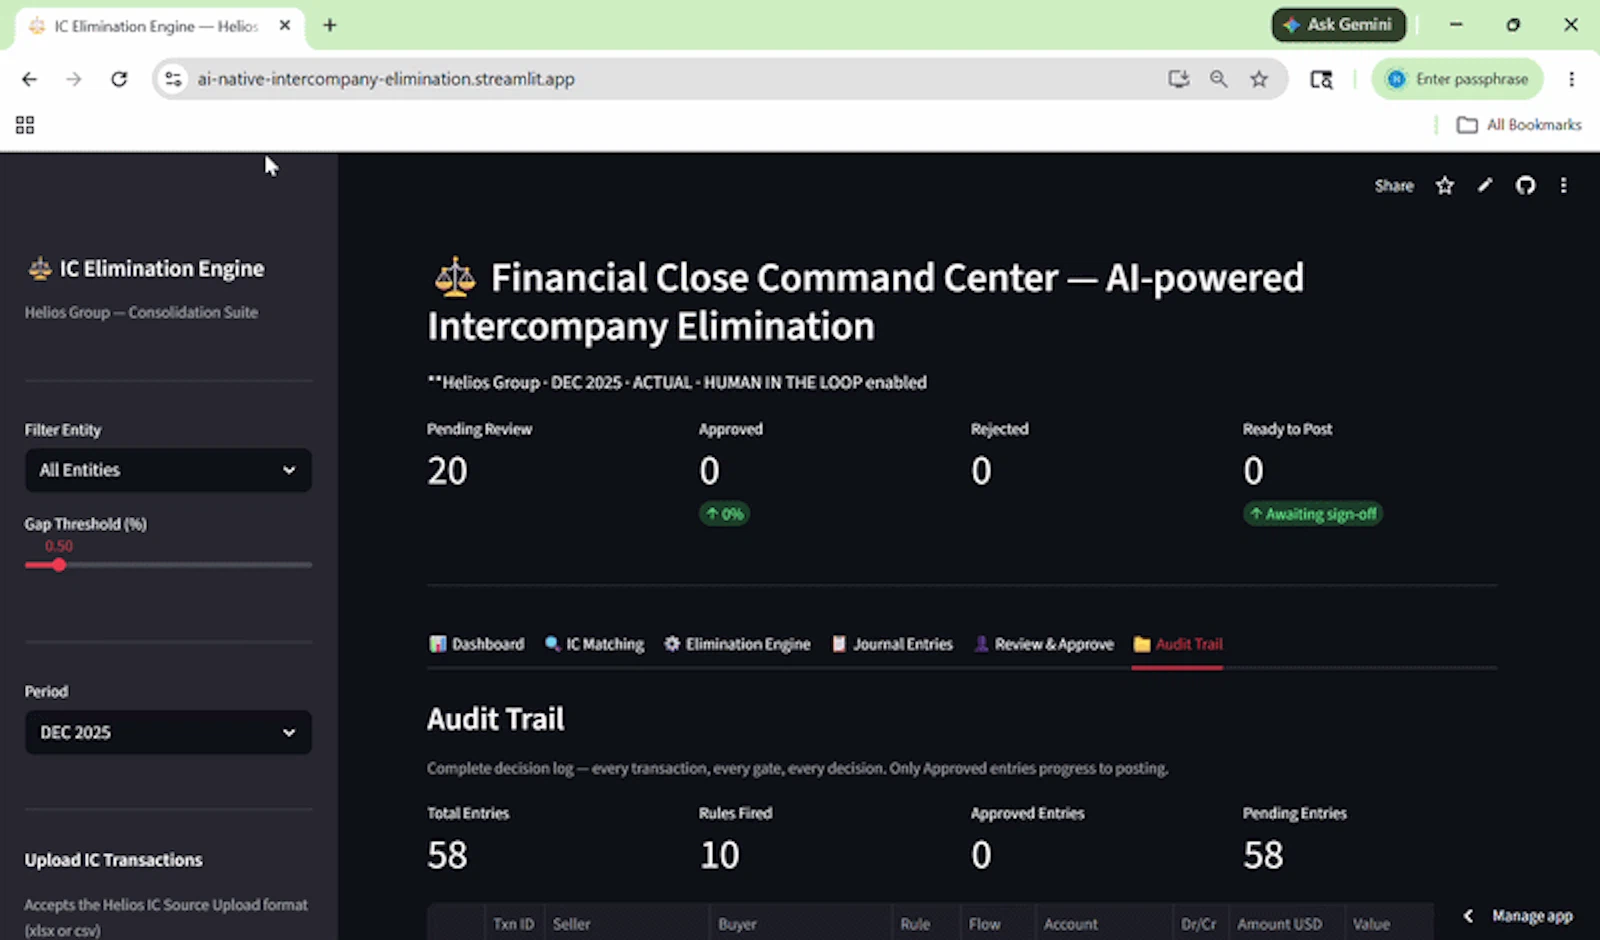Click the Upload IC Transactions heading
The image size is (1600, 940).
pos(113,860)
